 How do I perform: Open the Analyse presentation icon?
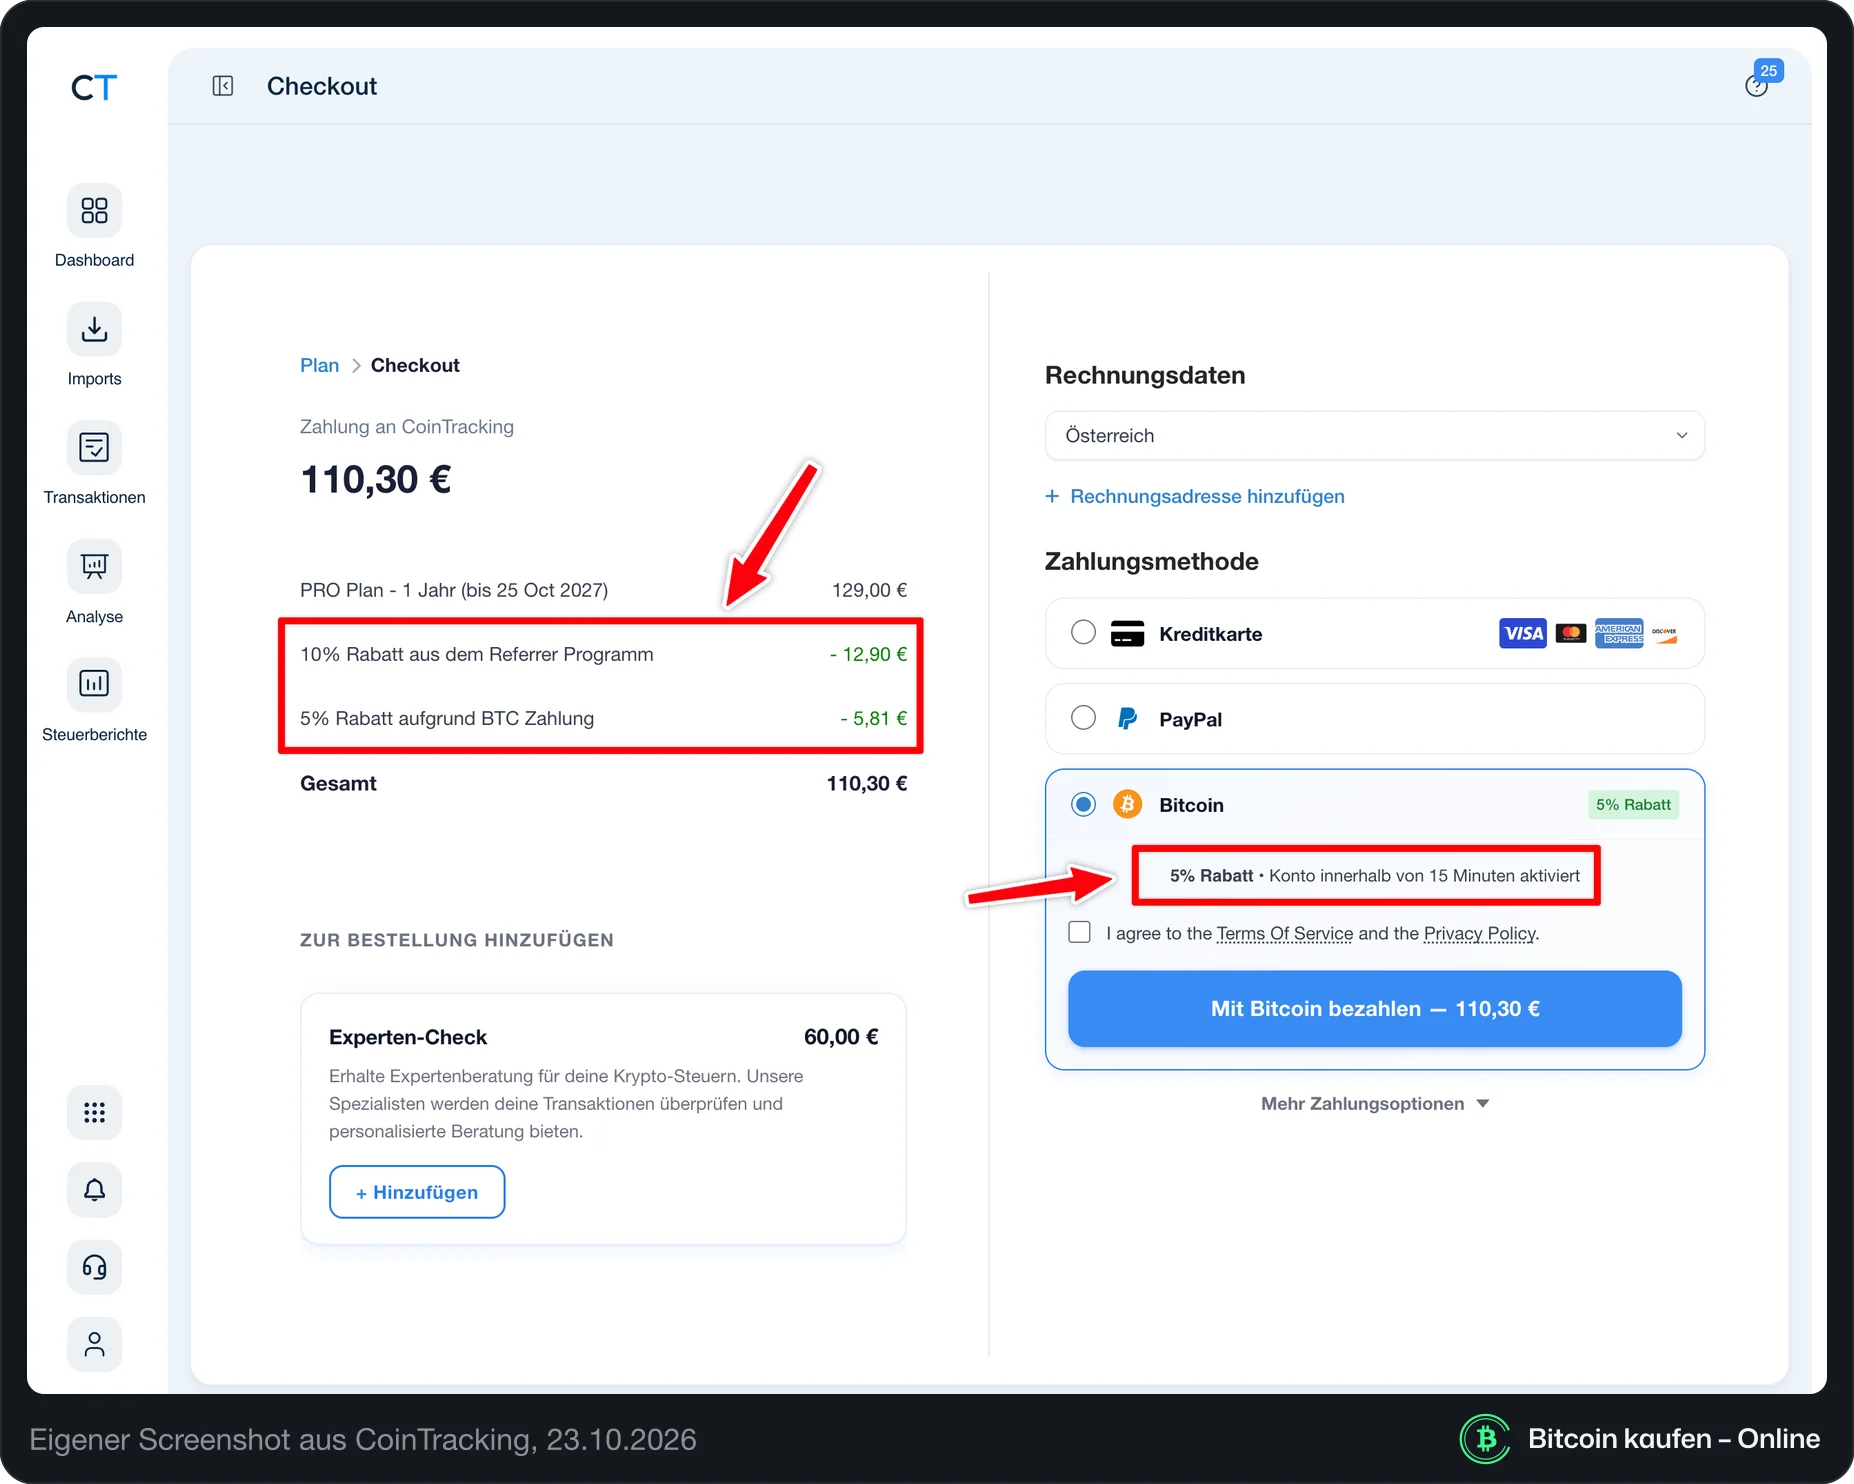[x=94, y=566]
